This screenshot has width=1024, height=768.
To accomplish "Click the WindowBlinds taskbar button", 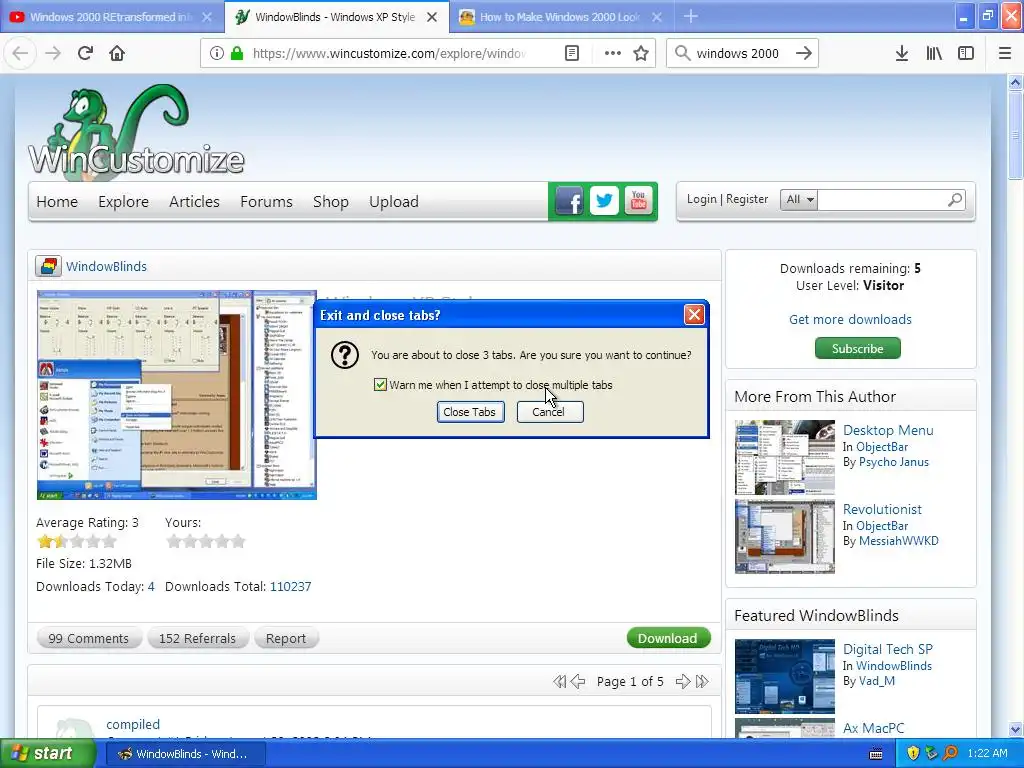I will click(x=185, y=754).
